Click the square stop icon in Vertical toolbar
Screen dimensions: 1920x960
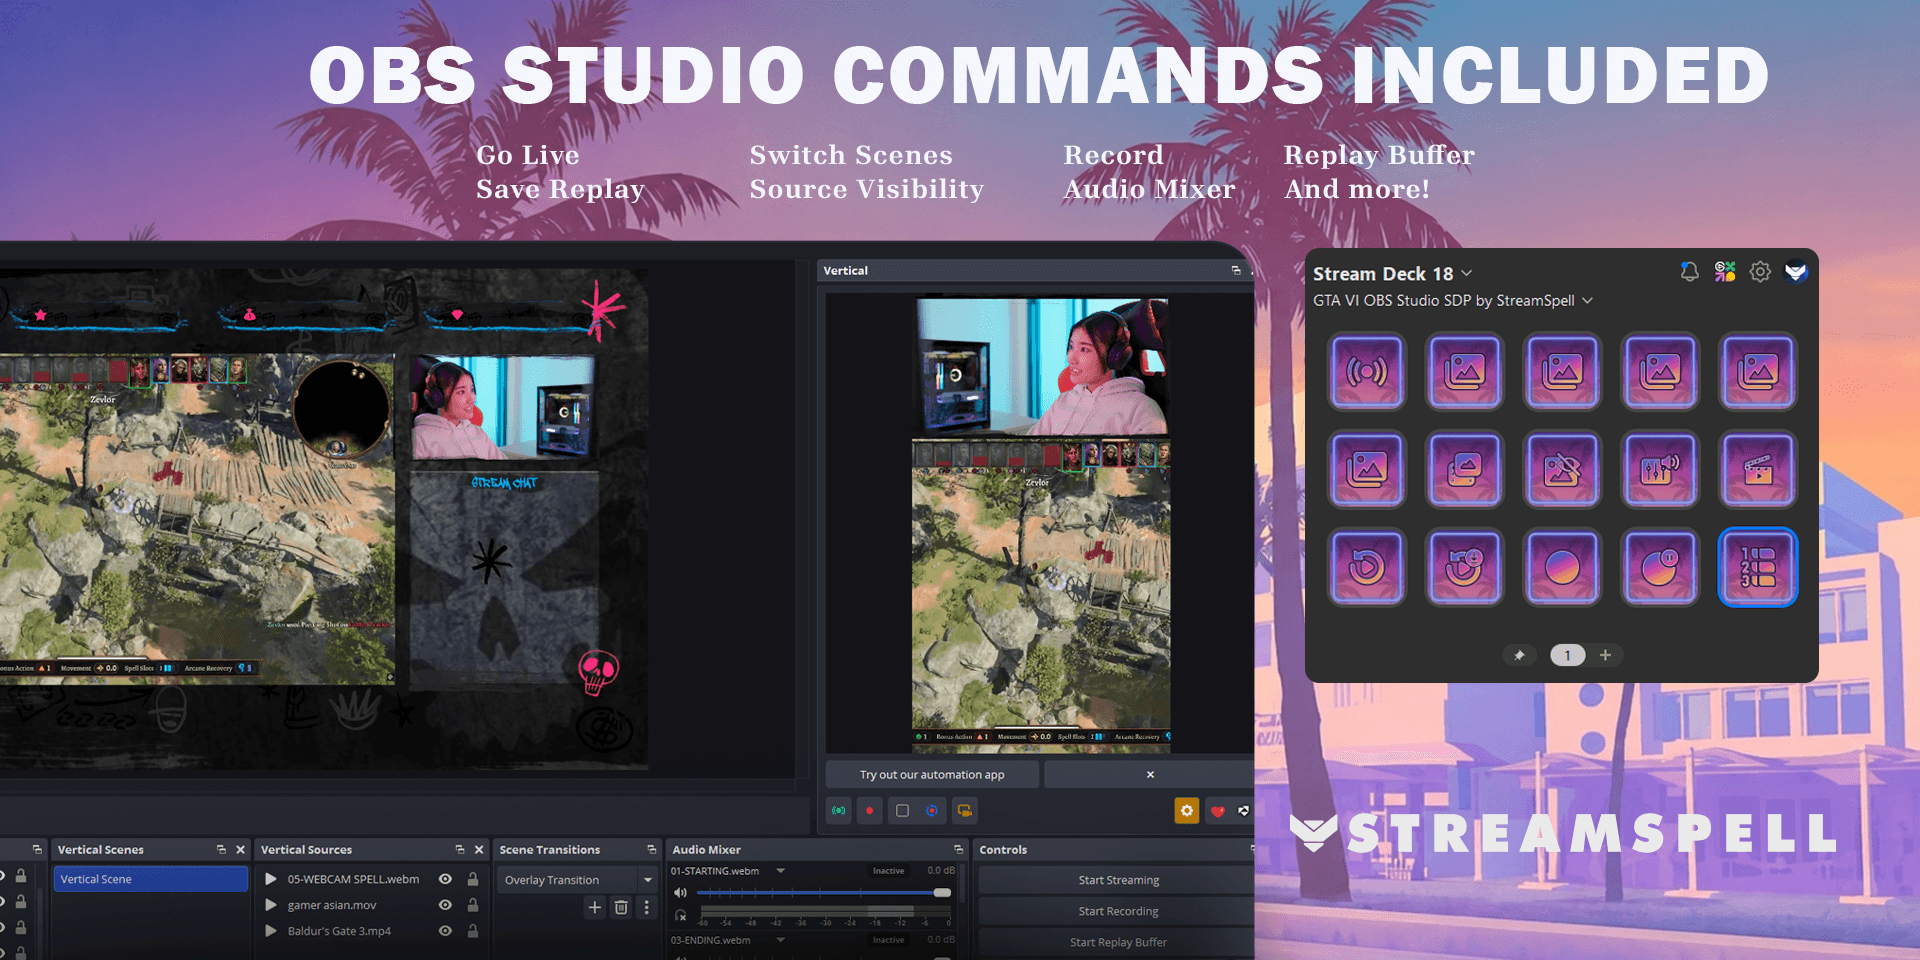pyautogui.click(x=902, y=810)
